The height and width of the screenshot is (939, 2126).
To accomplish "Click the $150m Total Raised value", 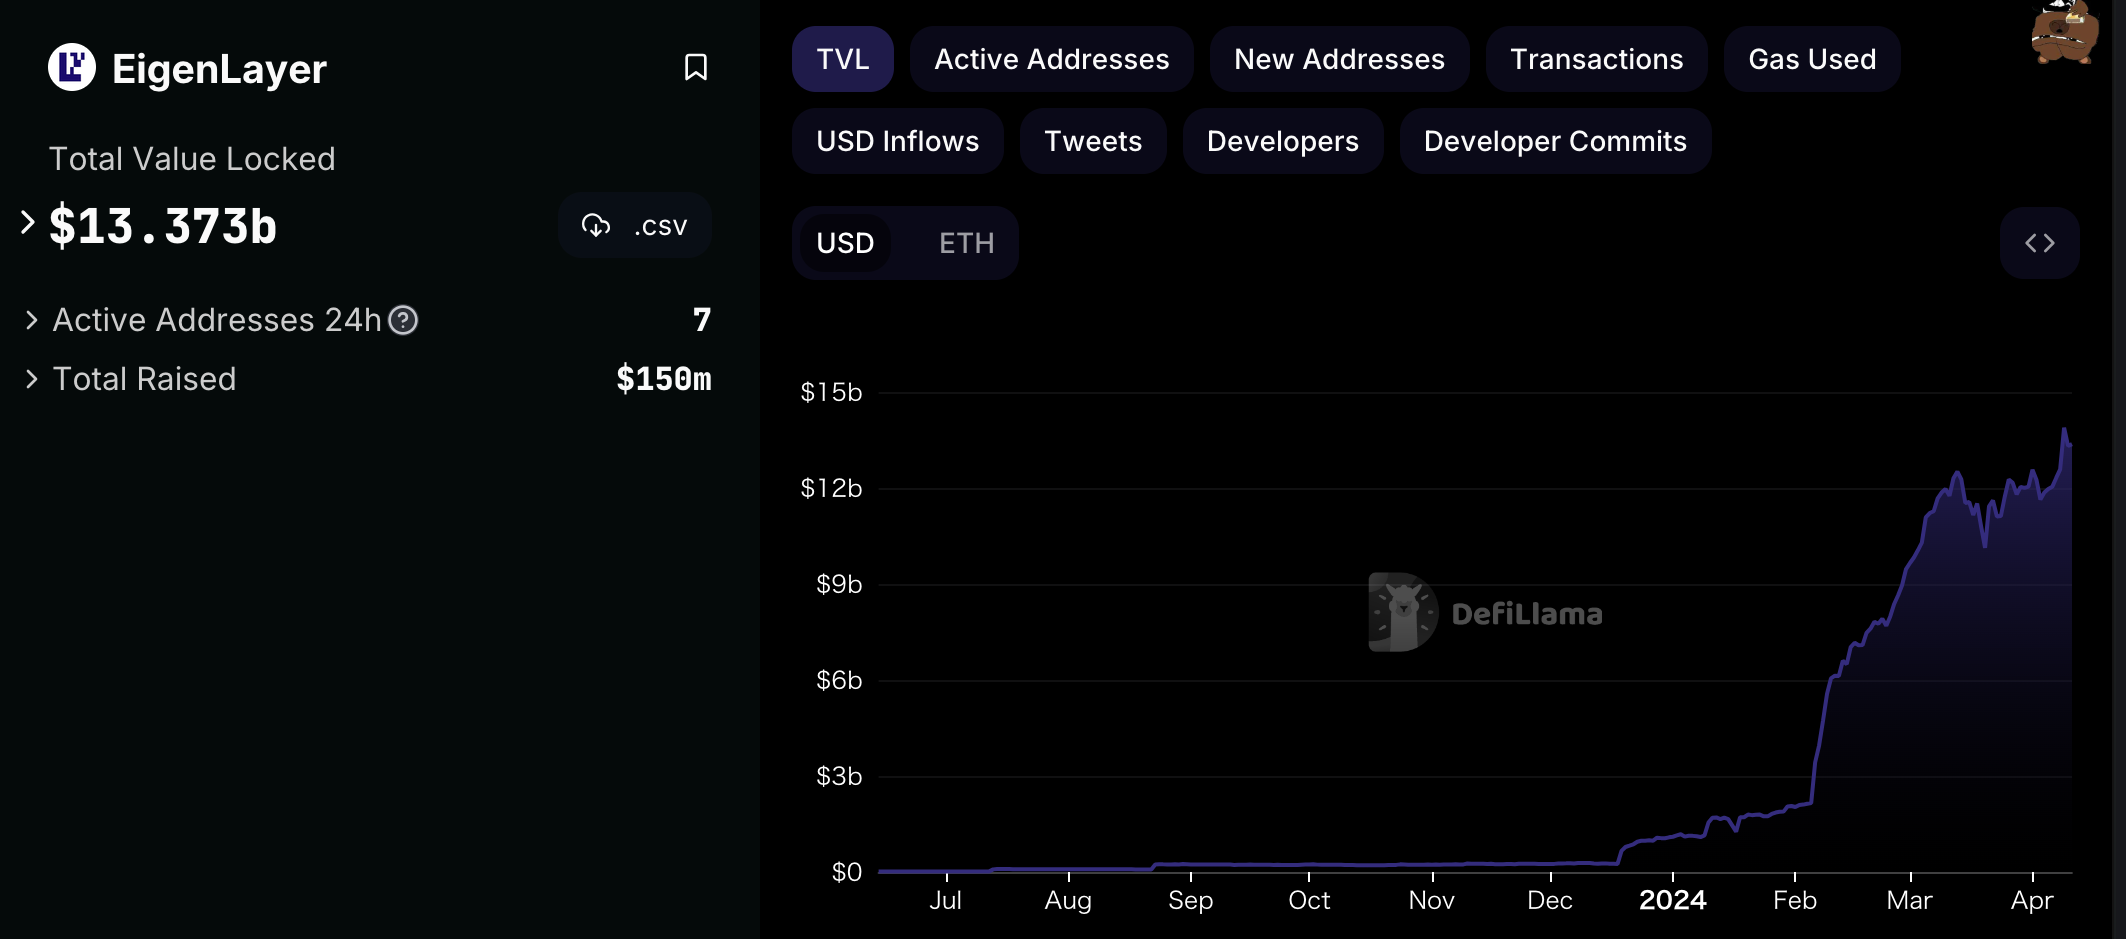I will click(x=664, y=379).
